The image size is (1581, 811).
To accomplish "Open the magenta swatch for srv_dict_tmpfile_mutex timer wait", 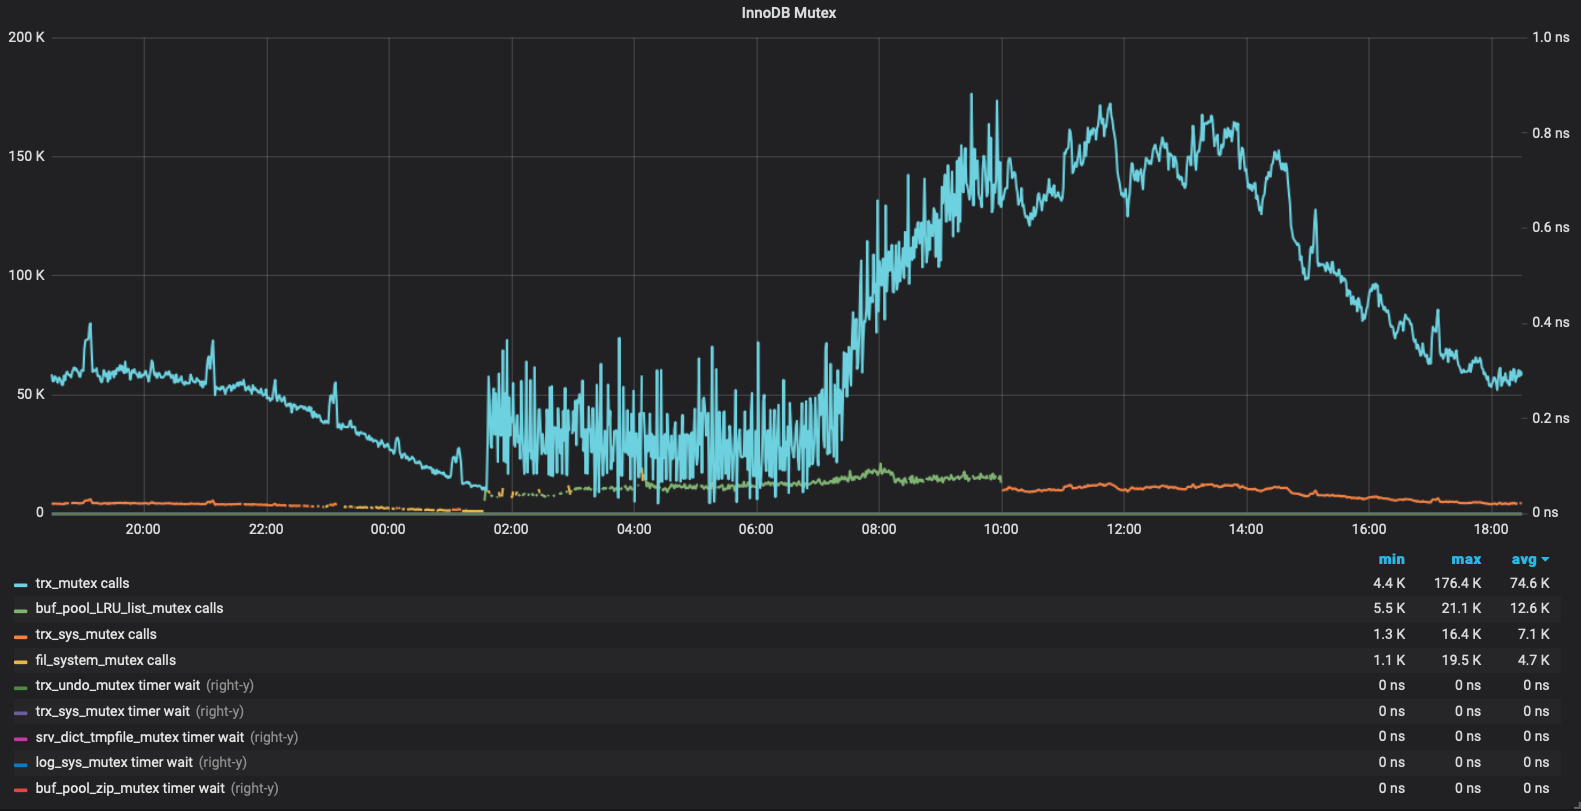I will click(x=21, y=738).
